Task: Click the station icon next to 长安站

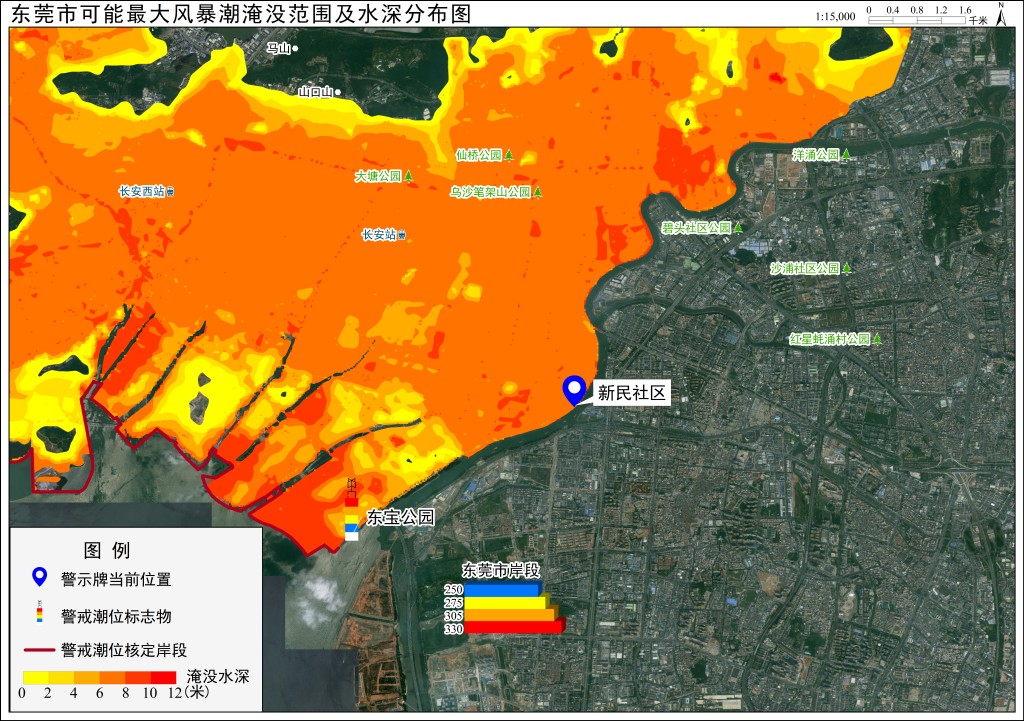Action: tap(402, 235)
